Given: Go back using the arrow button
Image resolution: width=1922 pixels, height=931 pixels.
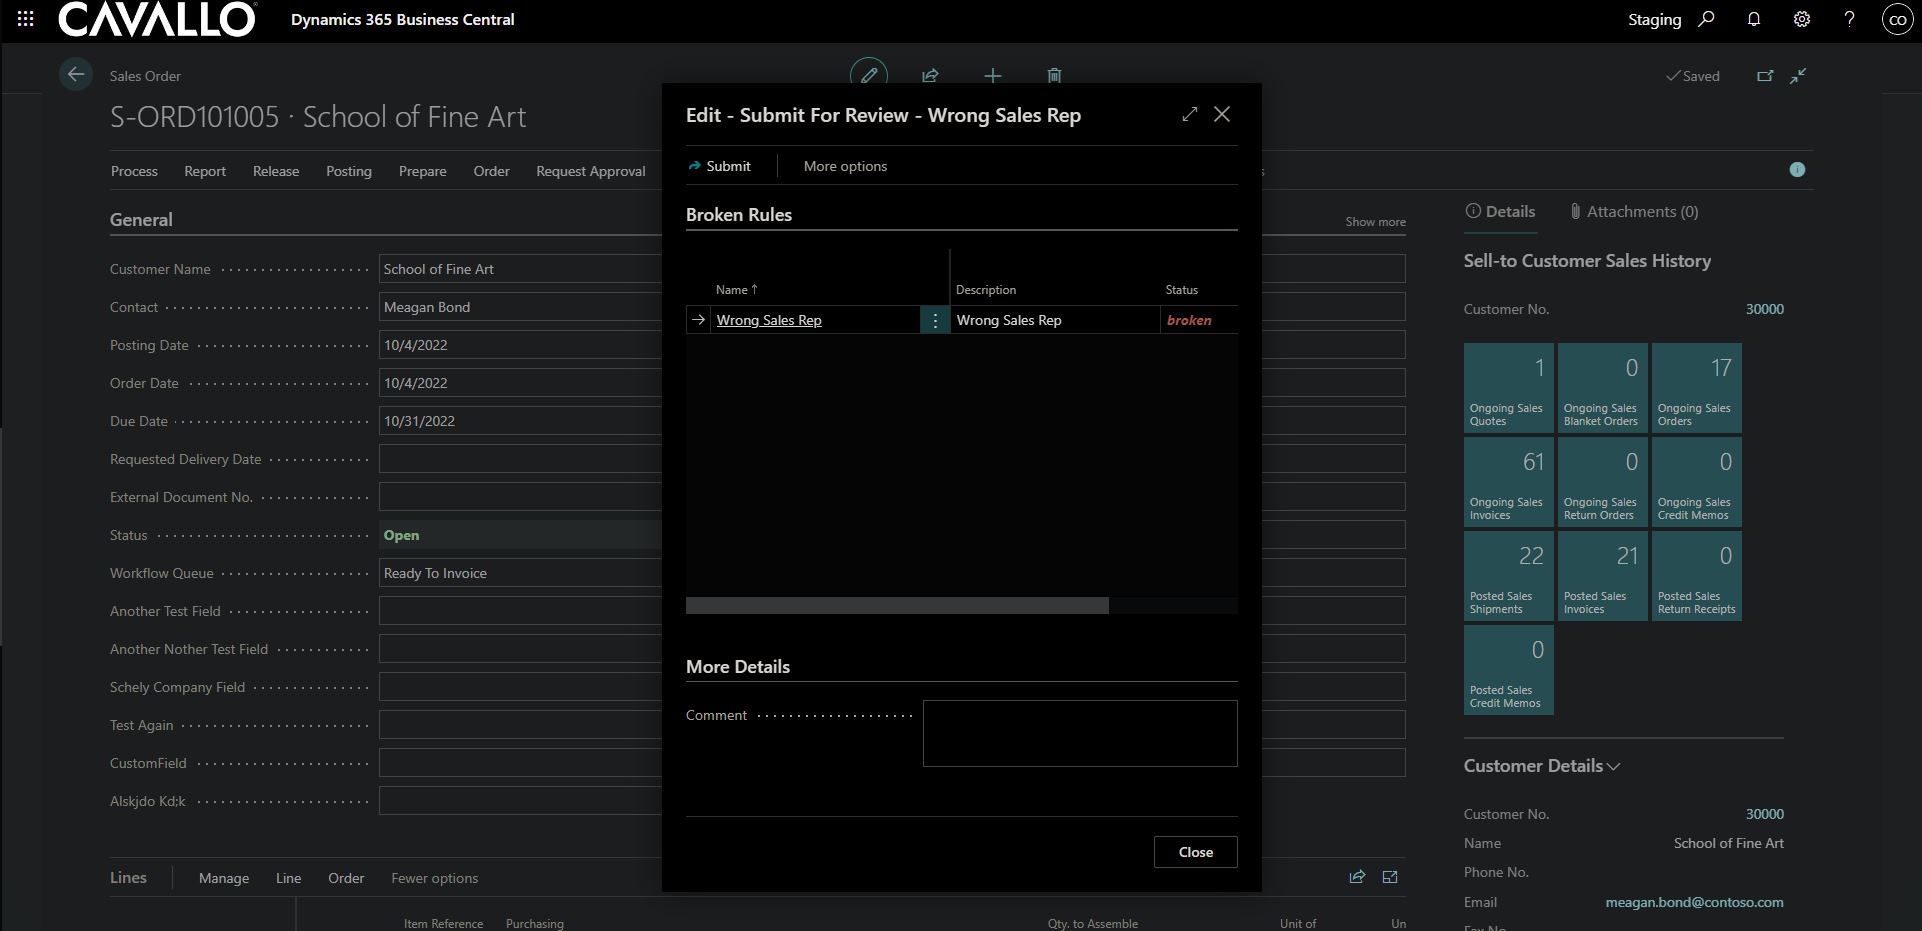Looking at the screenshot, I should pyautogui.click(x=75, y=75).
